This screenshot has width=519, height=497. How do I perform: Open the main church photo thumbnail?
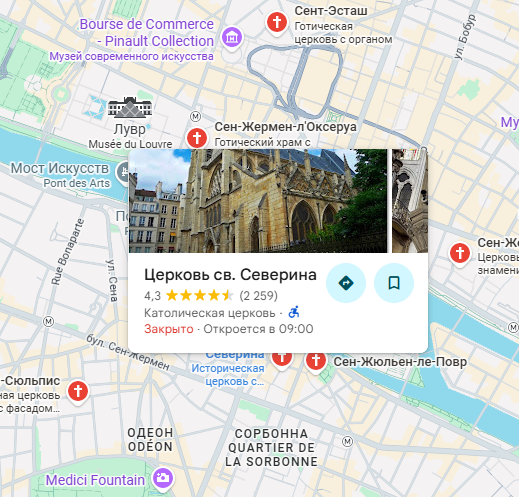click(258, 201)
